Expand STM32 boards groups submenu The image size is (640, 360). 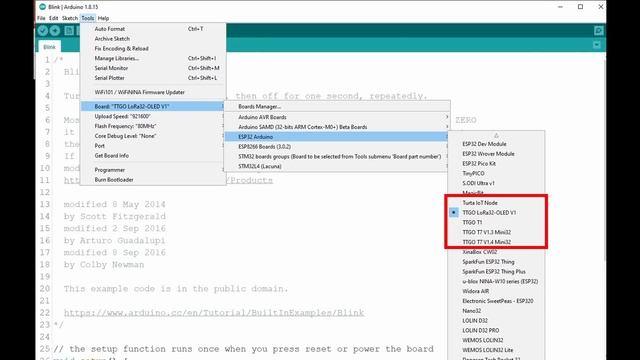[x=338, y=156]
